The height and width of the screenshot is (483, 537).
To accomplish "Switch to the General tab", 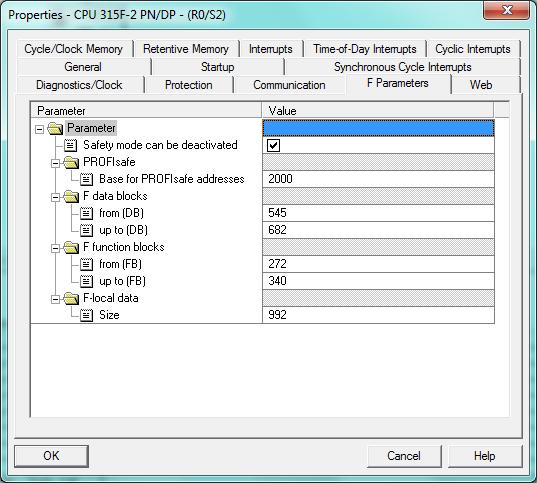I will pyautogui.click(x=83, y=67).
